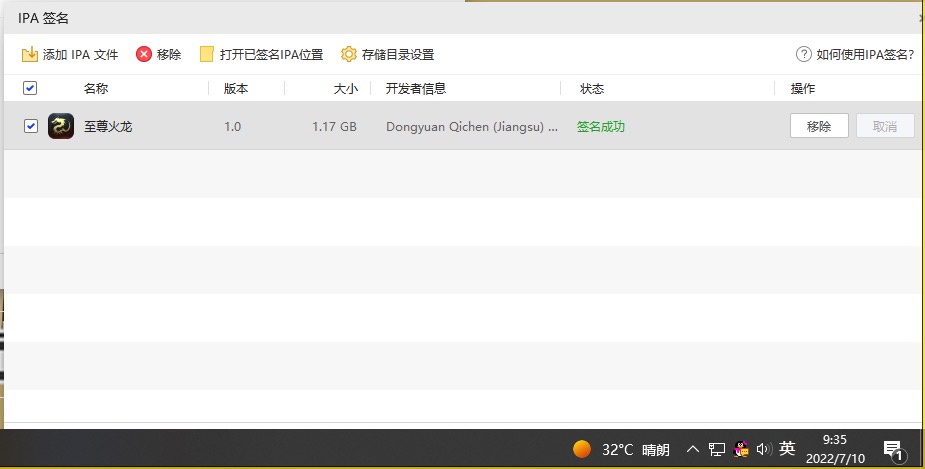925x469 pixels.
Task: Click the 状态 column header
Action: [592, 88]
